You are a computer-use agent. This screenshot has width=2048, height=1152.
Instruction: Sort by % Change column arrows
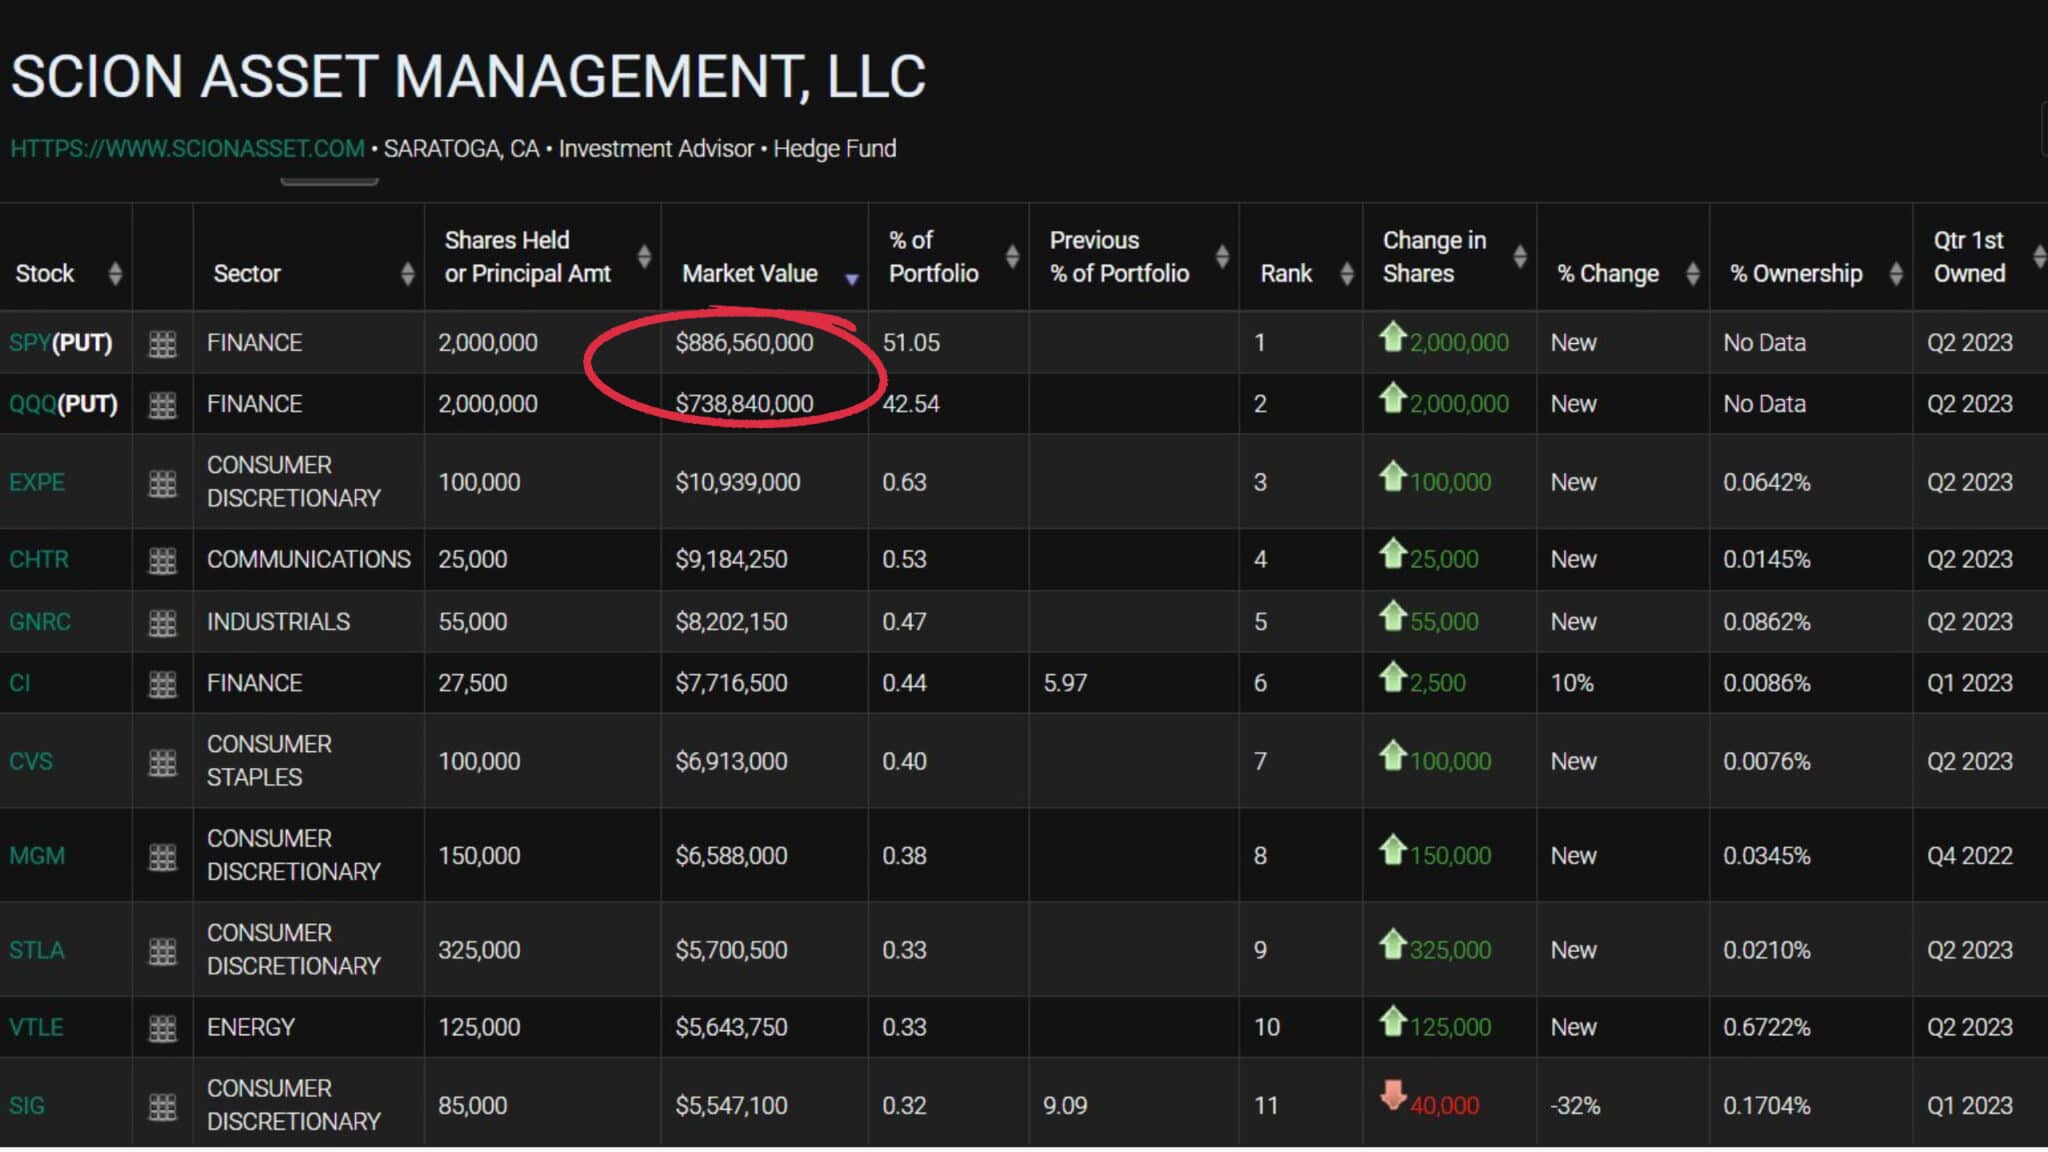(x=1692, y=273)
